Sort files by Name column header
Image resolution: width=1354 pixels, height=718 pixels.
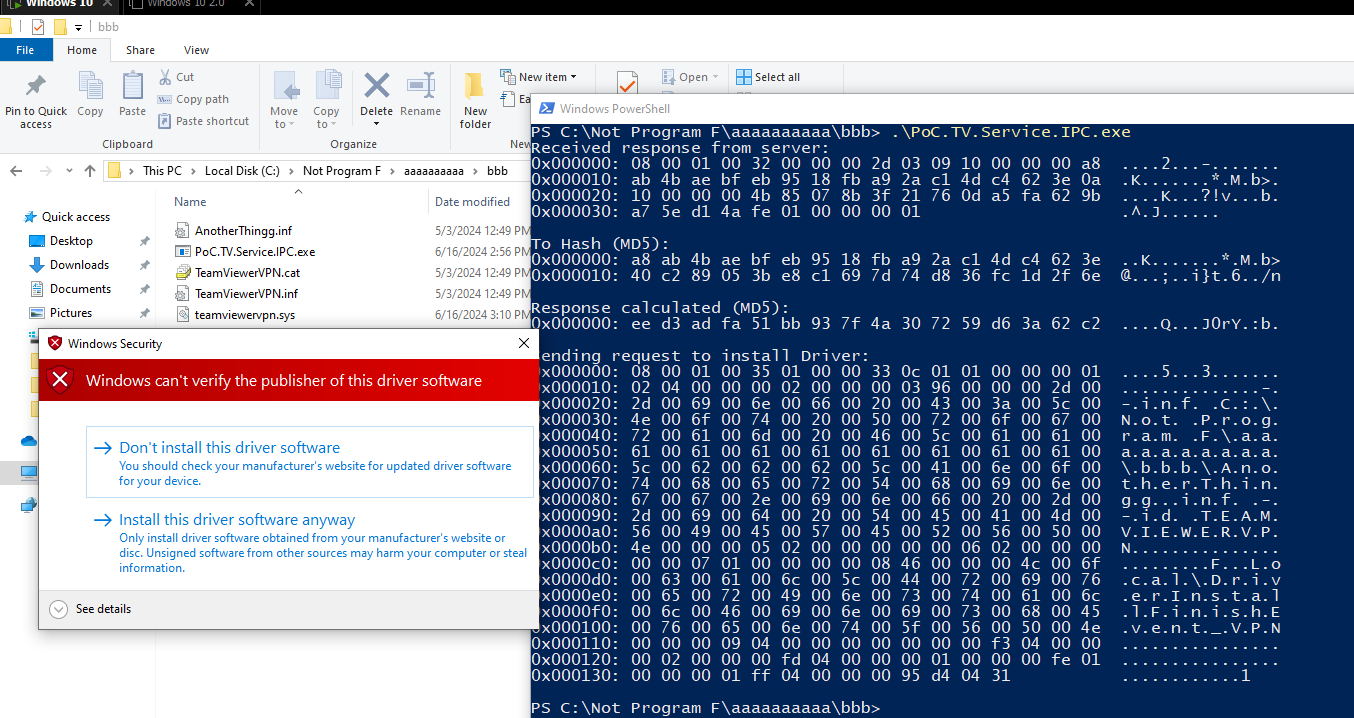pyautogui.click(x=191, y=201)
